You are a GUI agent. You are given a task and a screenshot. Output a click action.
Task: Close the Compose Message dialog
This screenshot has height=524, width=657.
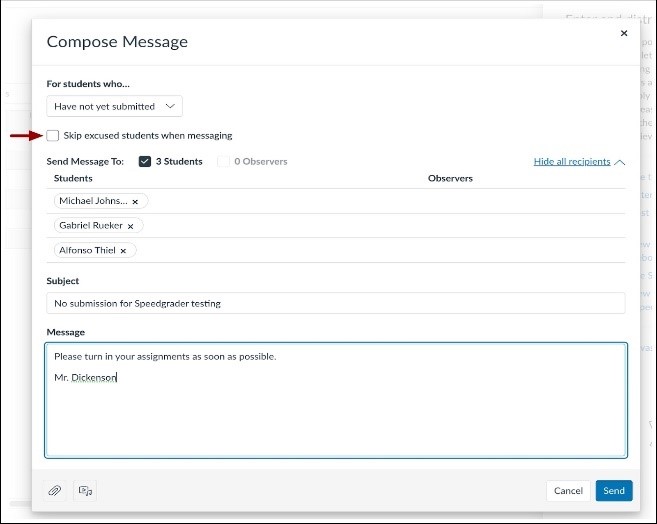pyautogui.click(x=624, y=33)
